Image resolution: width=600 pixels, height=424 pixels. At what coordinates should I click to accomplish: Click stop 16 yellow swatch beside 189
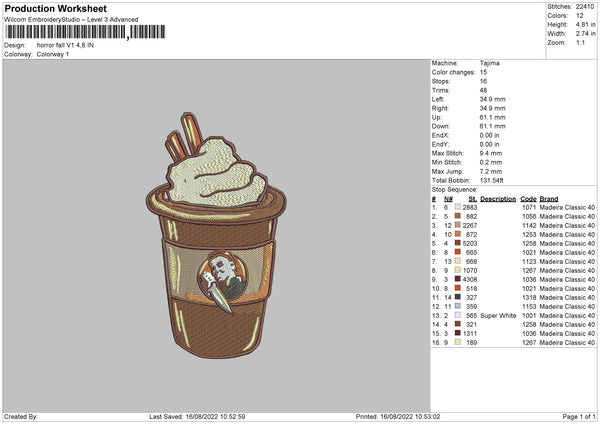(x=458, y=342)
